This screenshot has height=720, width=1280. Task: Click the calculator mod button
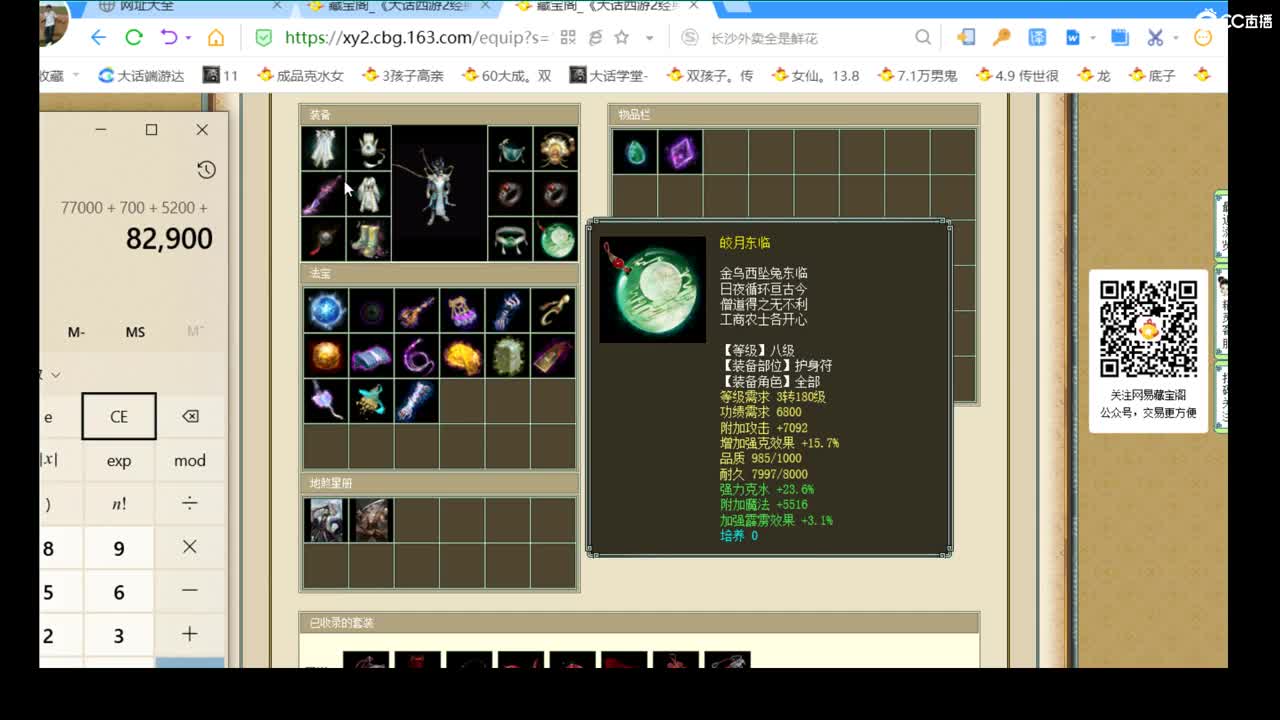coord(190,461)
